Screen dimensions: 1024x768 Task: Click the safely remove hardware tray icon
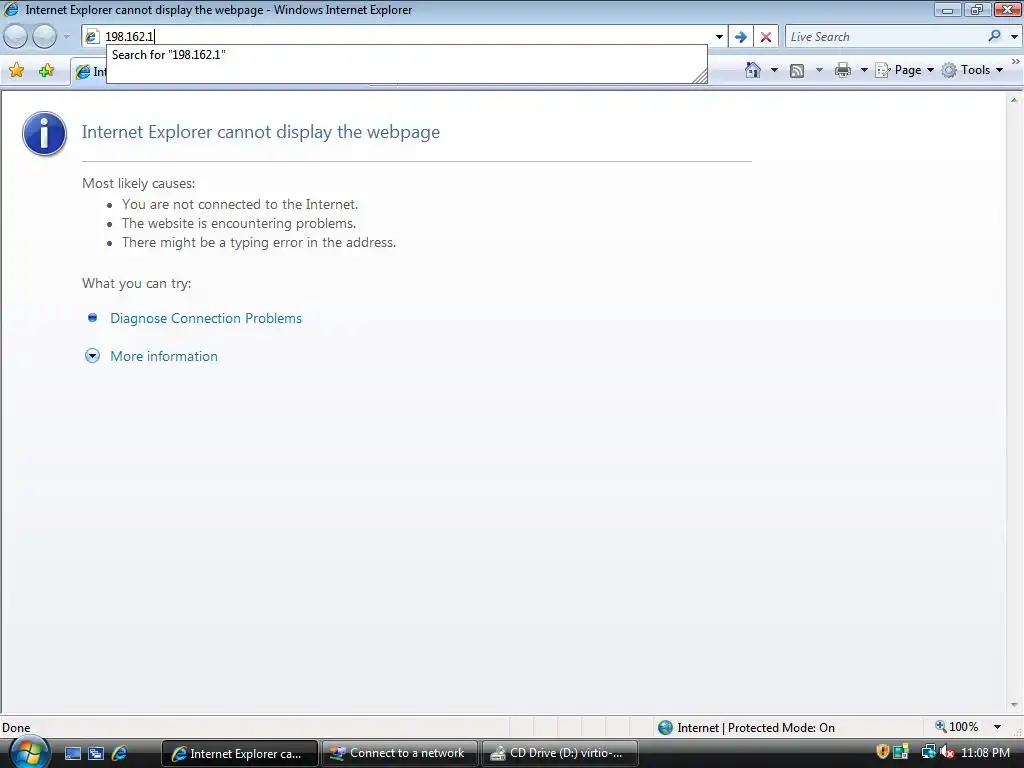901,752
